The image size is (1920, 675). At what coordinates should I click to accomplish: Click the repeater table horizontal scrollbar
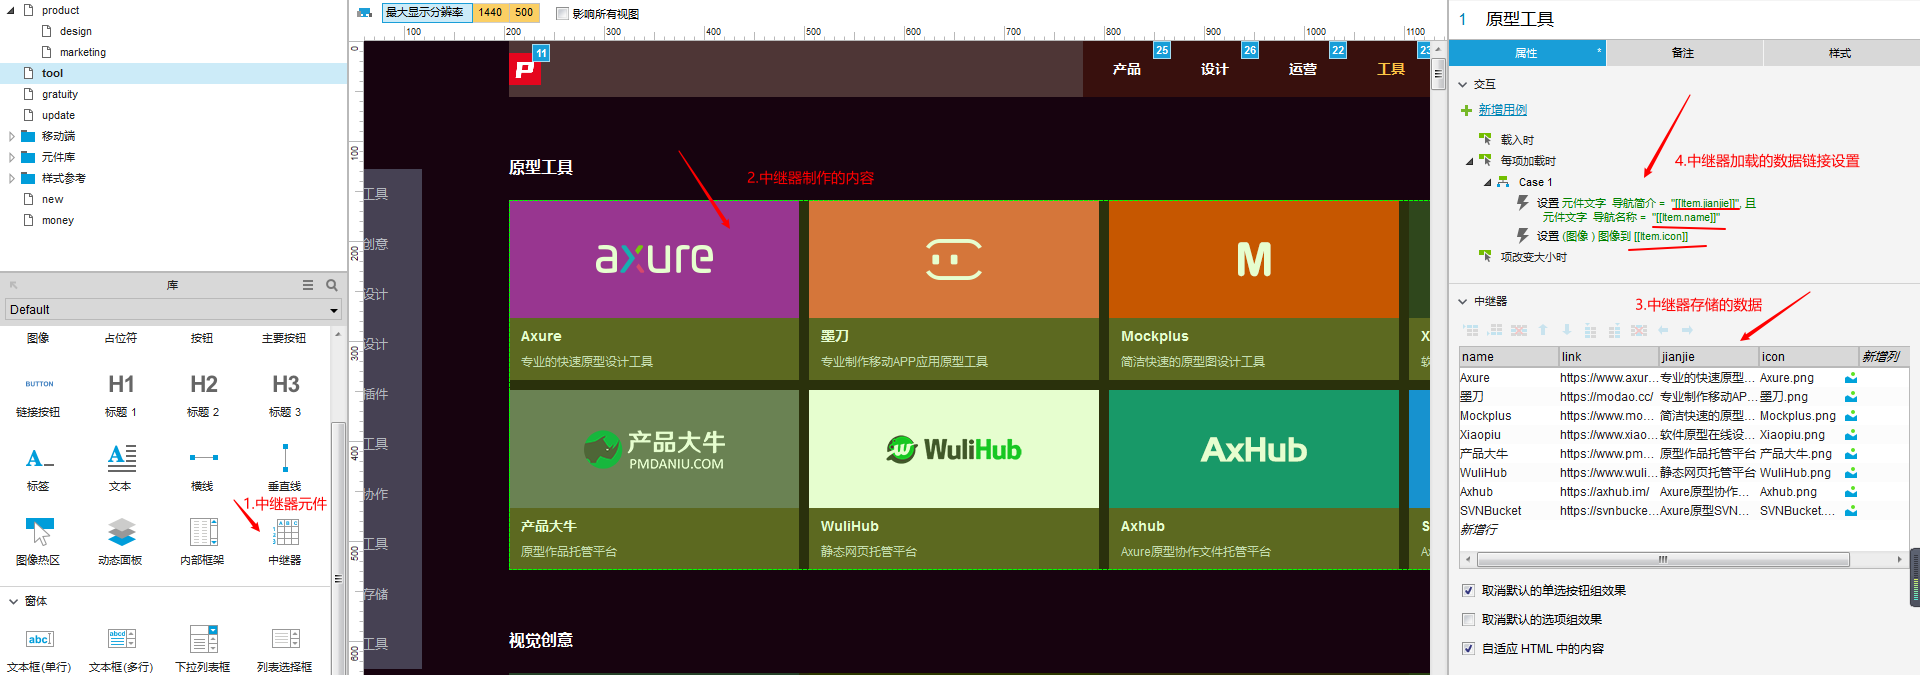[x=1663, y=560]
